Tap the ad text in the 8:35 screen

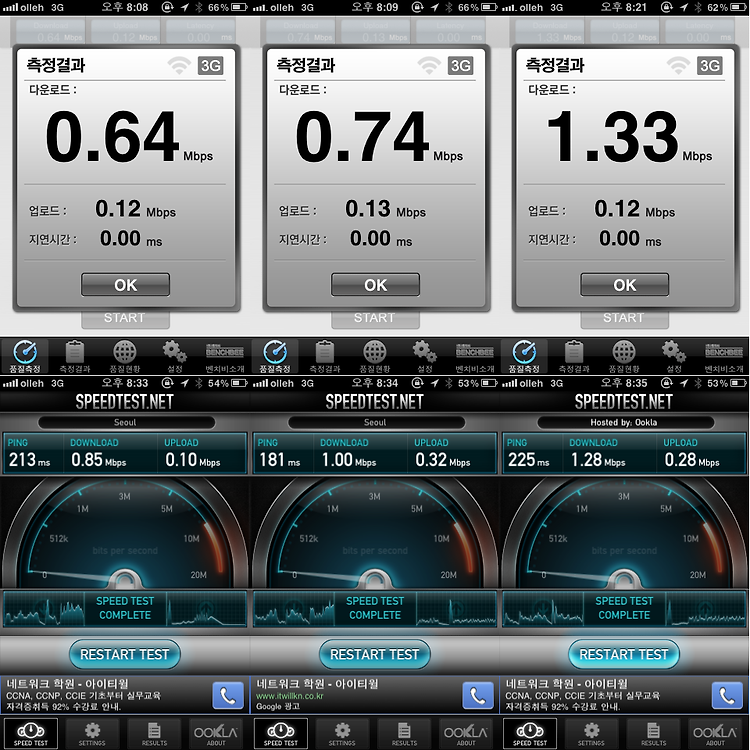[584, 695]
